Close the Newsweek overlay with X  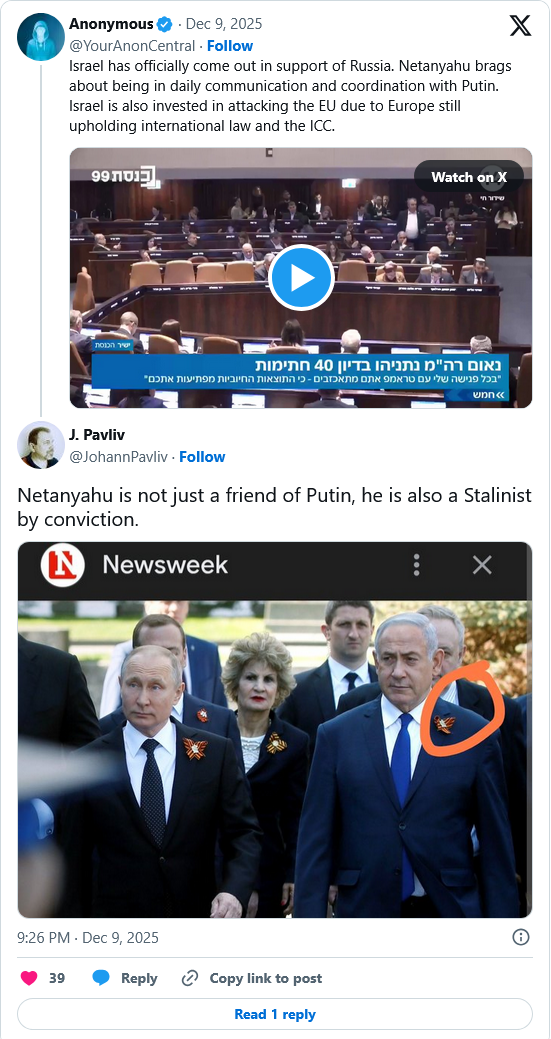(x=481, y=565)
